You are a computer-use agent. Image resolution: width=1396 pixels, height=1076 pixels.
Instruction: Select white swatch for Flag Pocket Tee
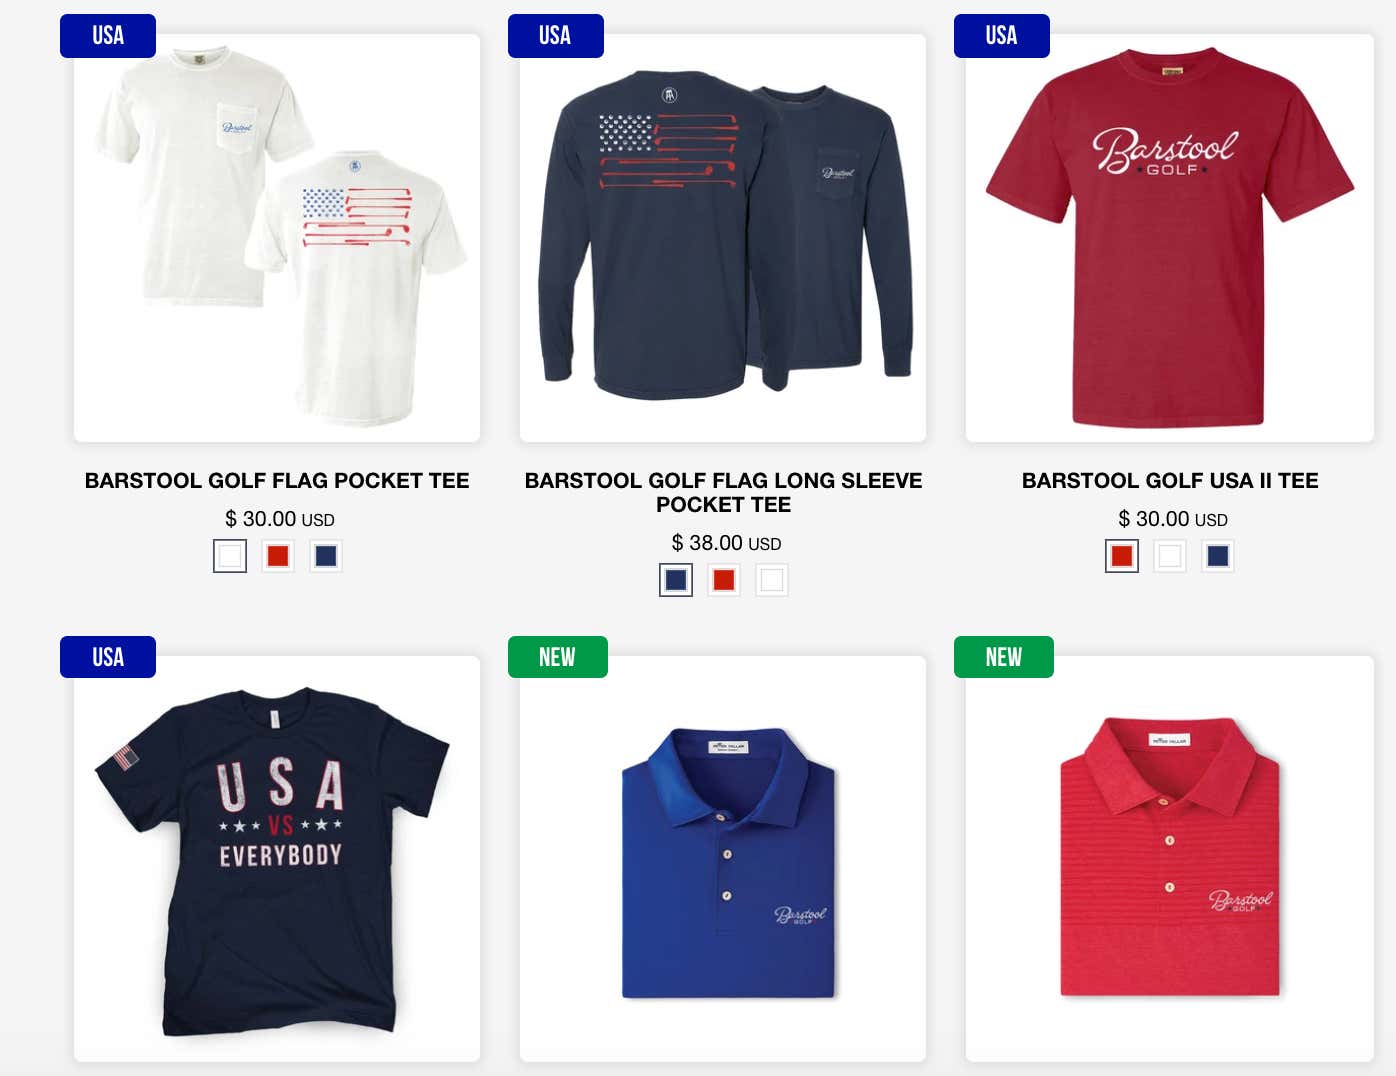[x=230, y=556]
